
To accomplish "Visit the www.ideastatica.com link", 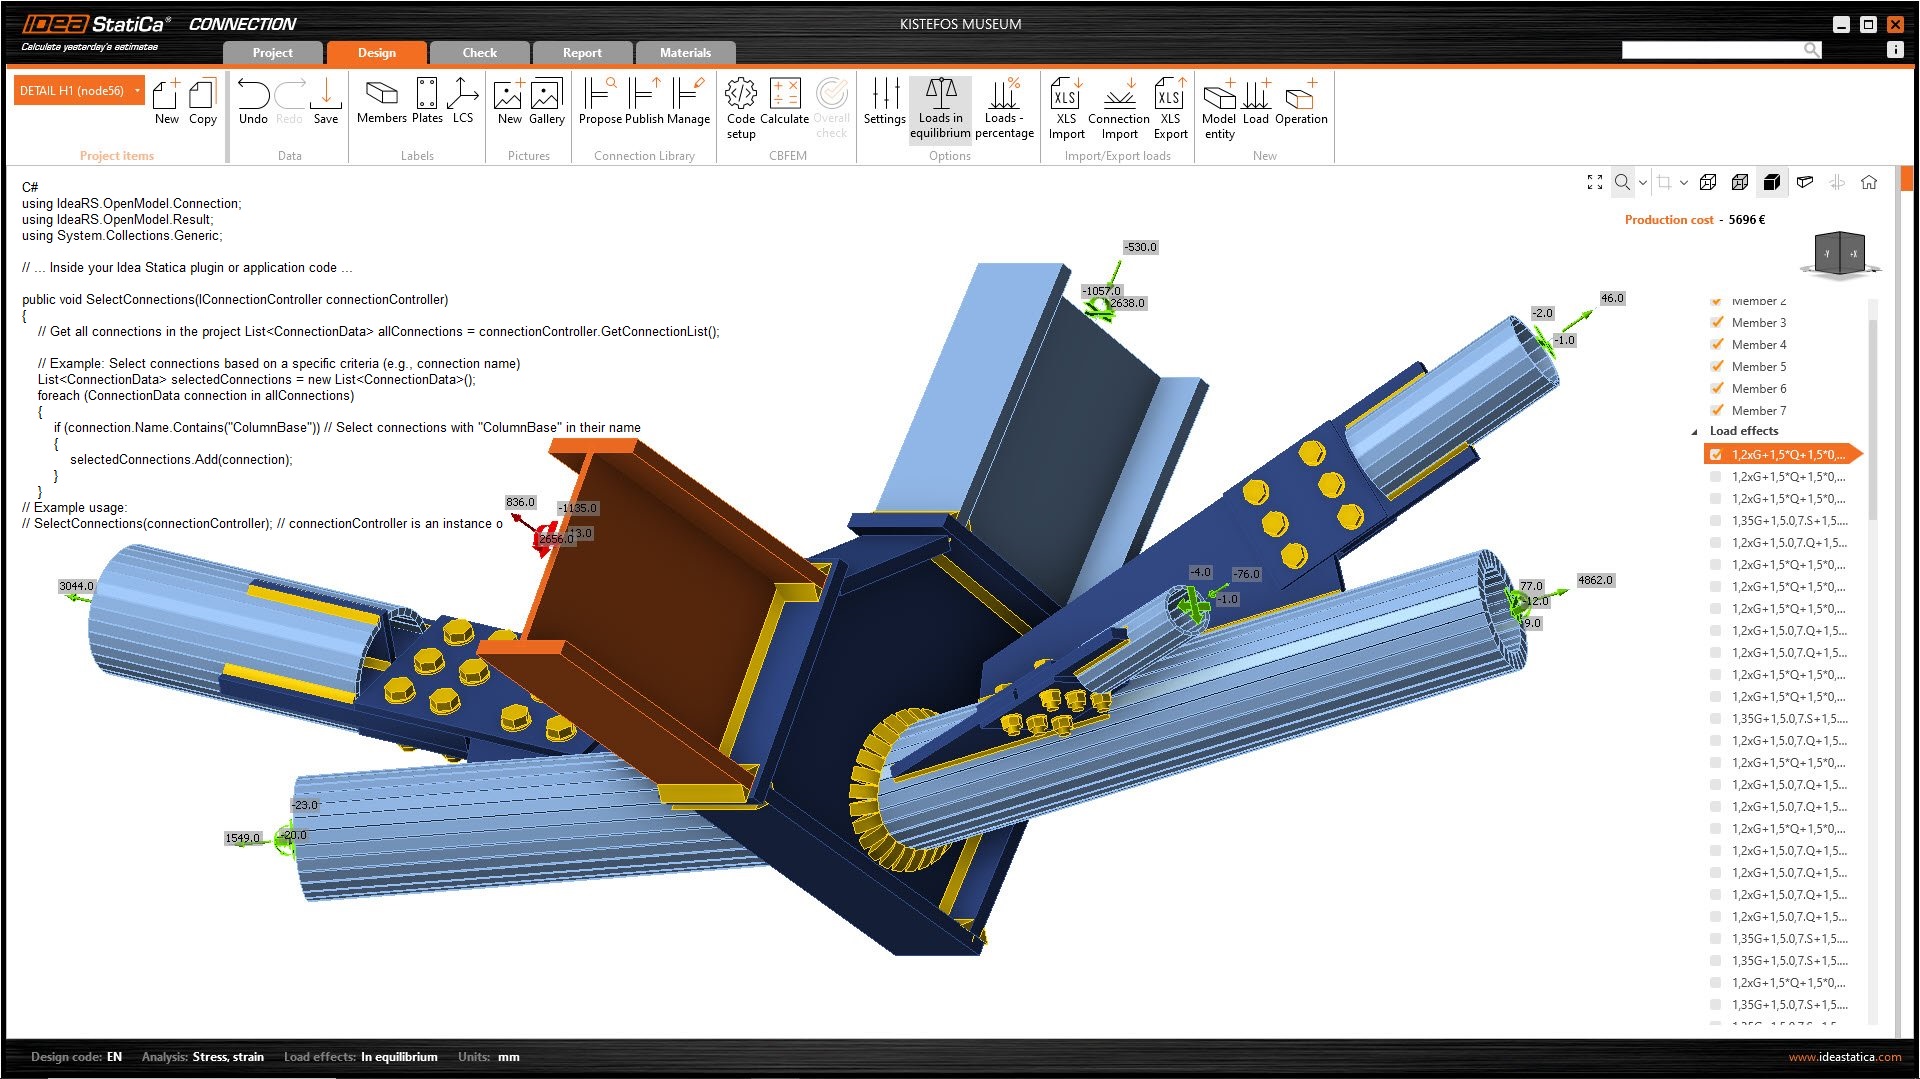I will click(x=1845, y=1057).
